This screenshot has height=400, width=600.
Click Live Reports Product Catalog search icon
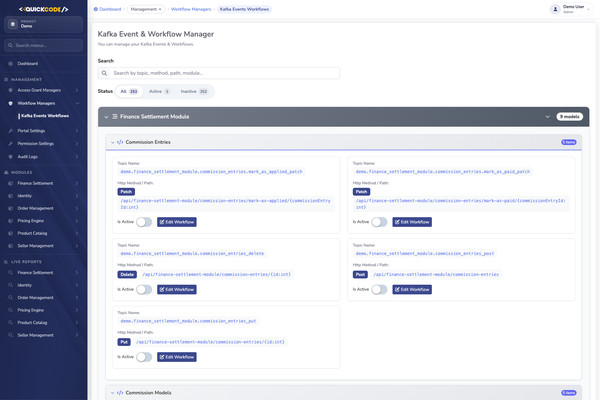point(10,323)
